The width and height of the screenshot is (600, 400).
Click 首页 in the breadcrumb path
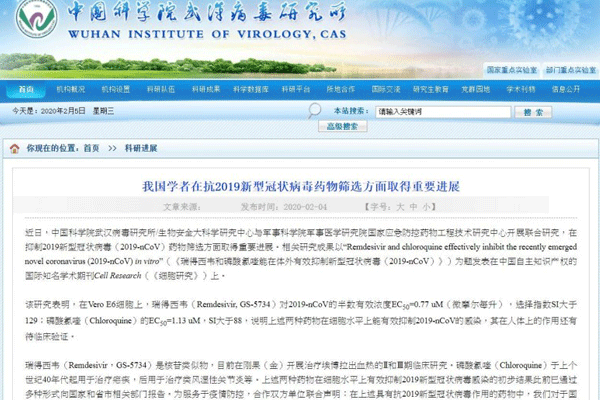(91, 149)
